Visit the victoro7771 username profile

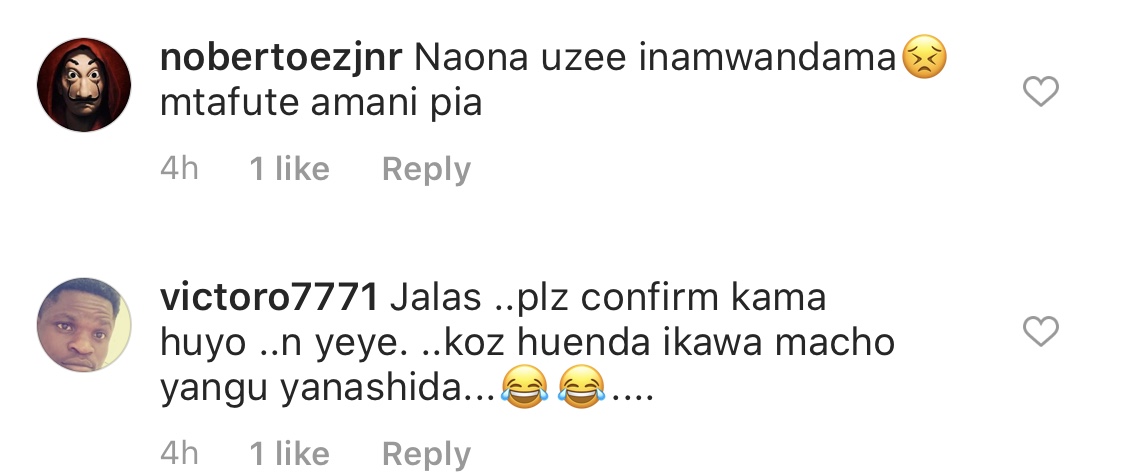(269, 297)
